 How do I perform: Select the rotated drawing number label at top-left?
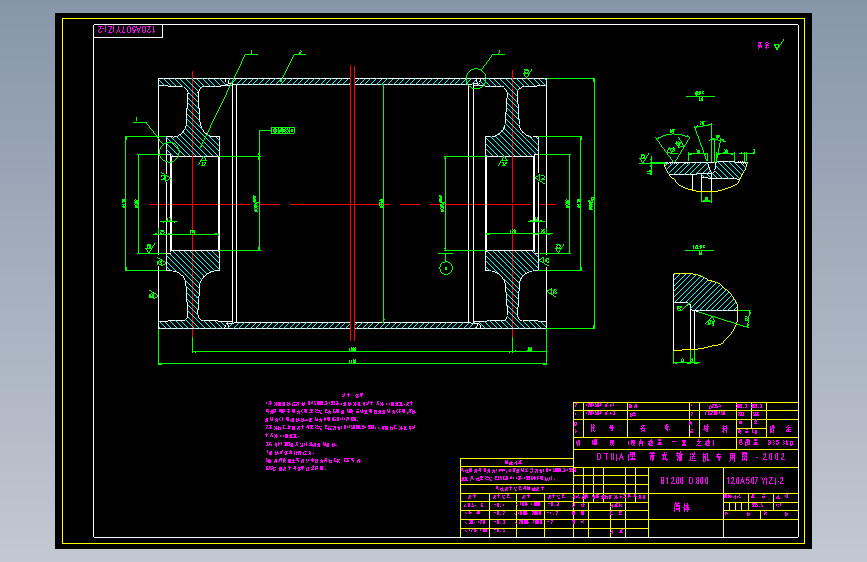pos(128,30)
